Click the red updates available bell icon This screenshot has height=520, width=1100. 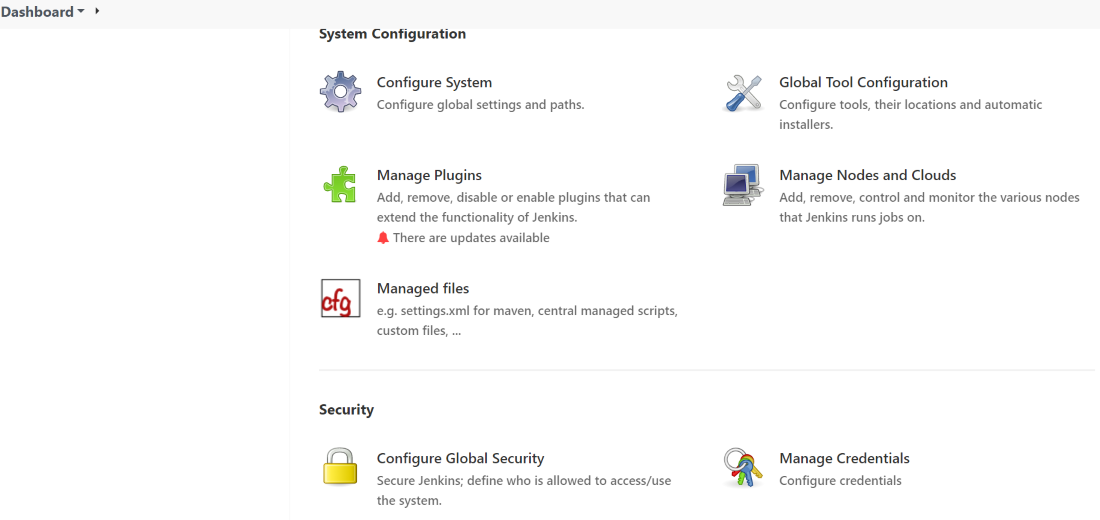click(383, 238)
